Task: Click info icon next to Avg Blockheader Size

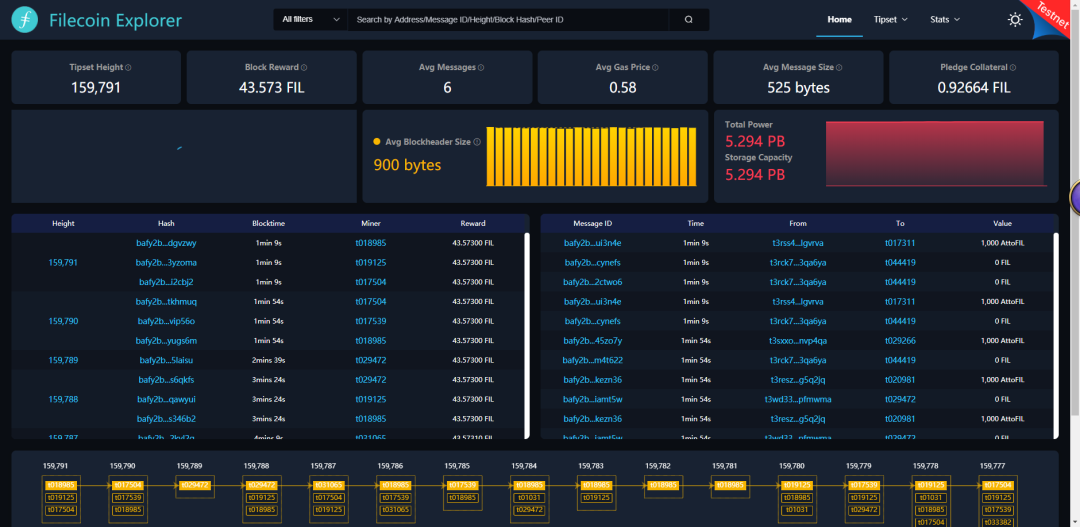Action: (477, 142)
